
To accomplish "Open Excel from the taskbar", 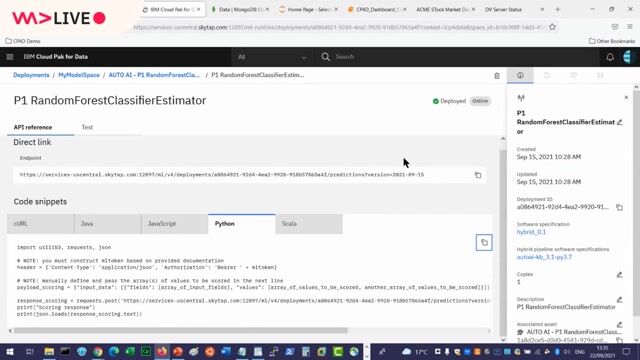I will (130, 351).
